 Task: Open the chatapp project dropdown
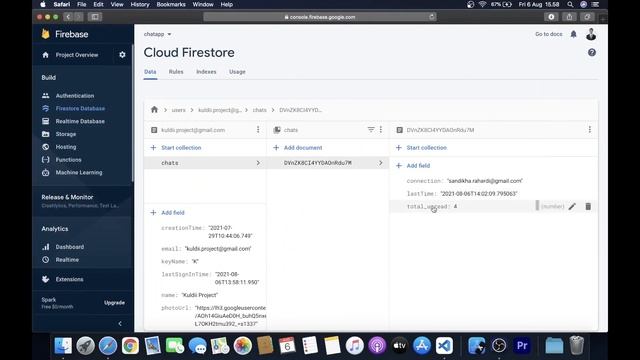[x=158, y=34]
